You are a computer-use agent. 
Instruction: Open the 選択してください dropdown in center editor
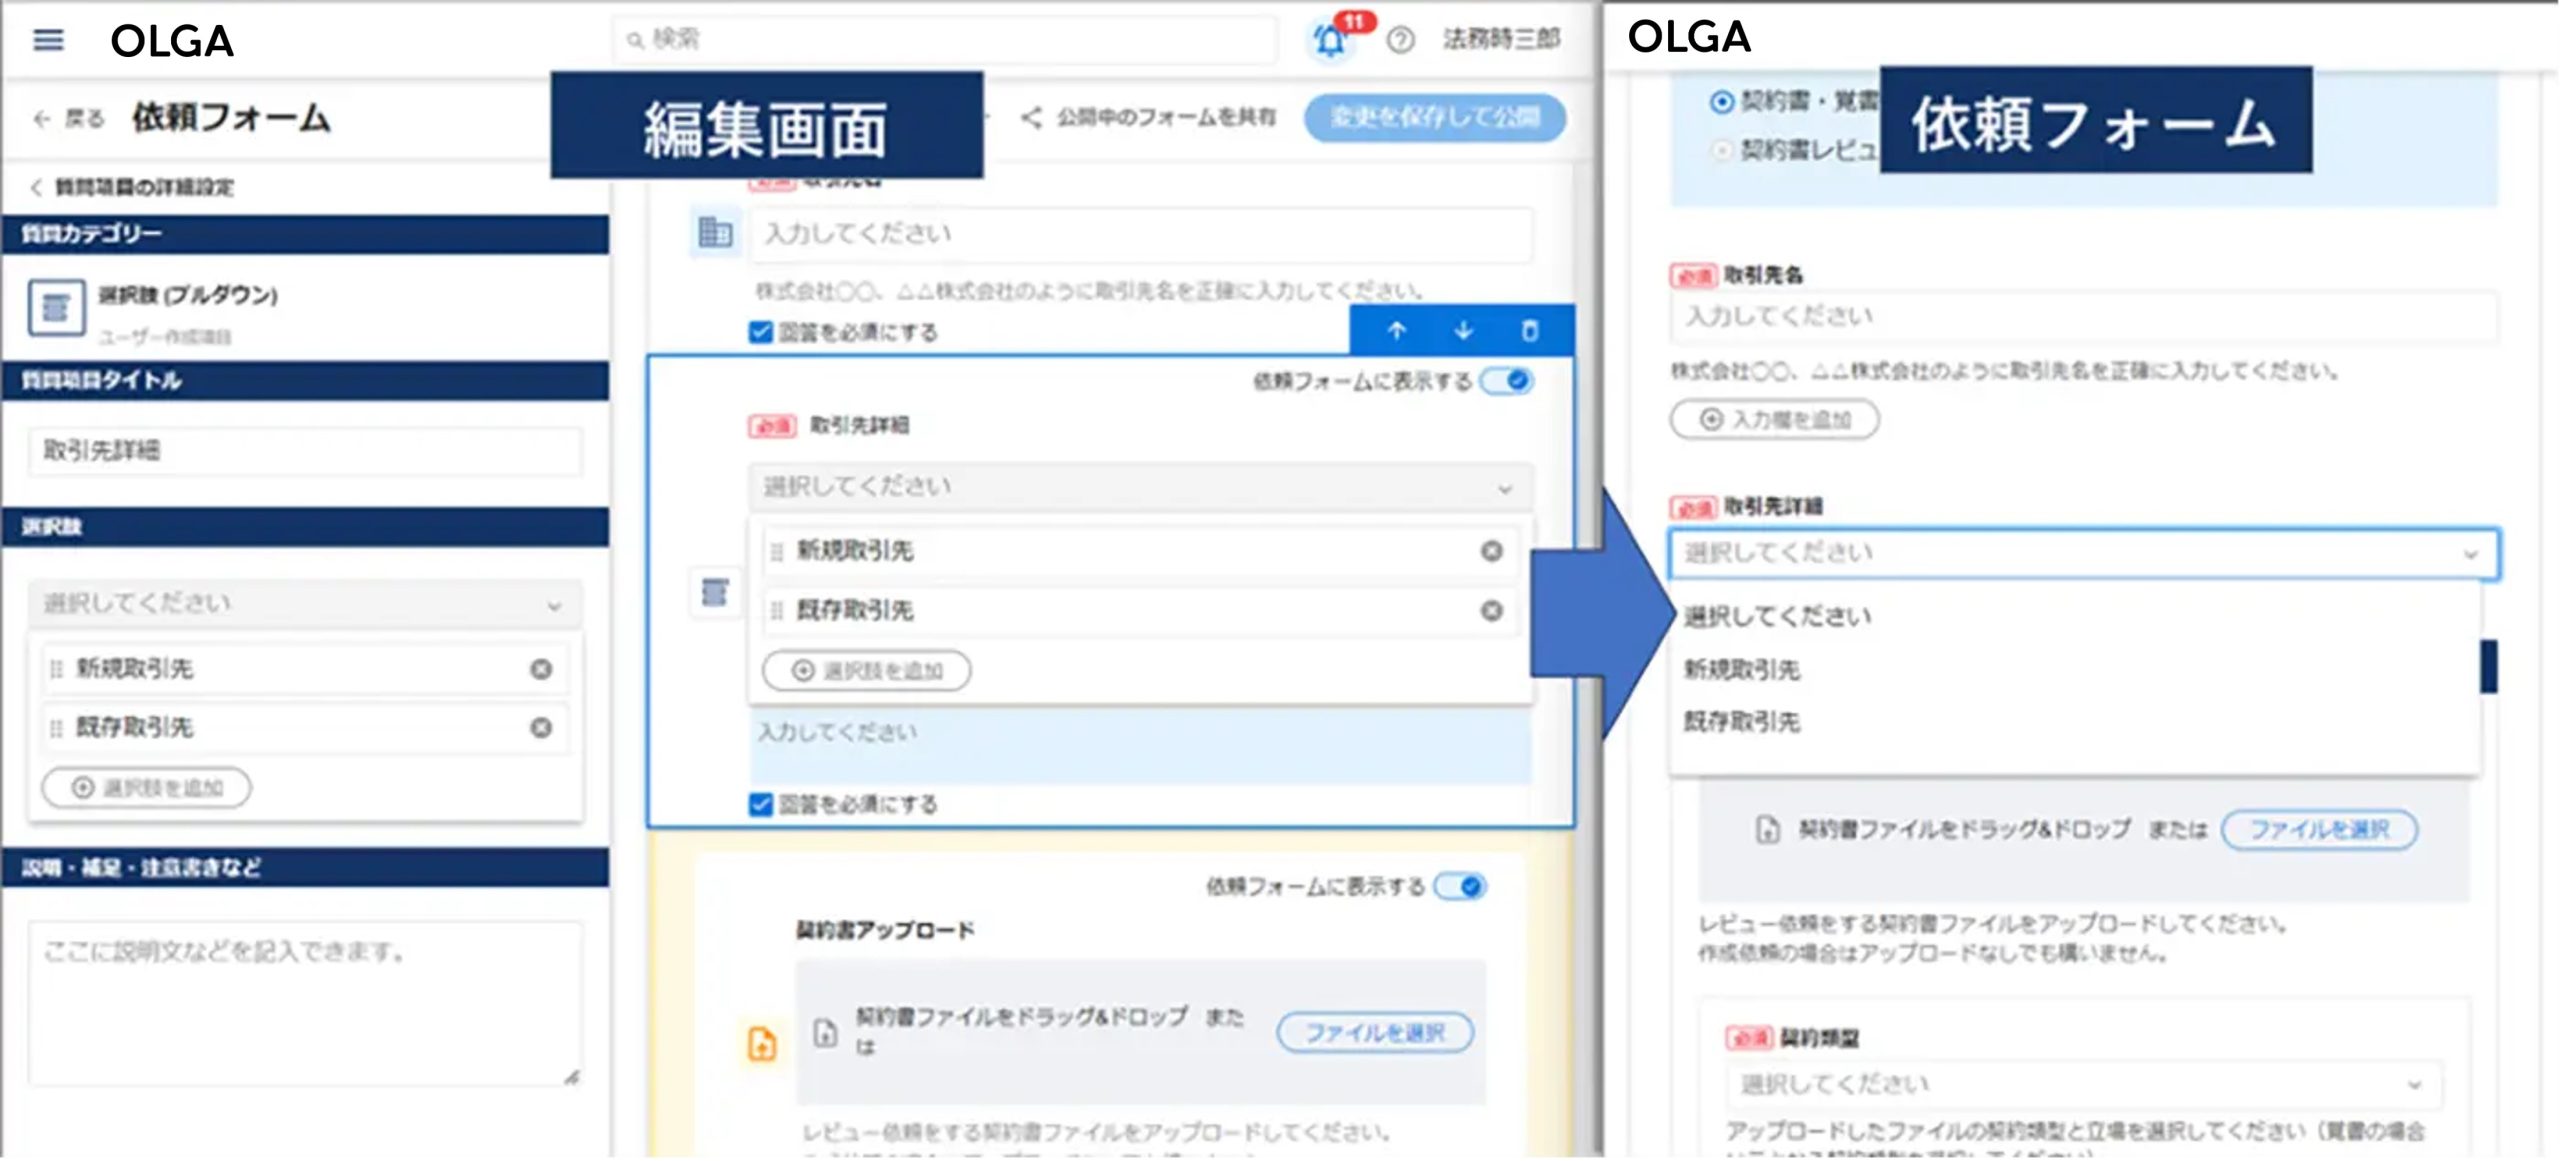click(1140, 487)
